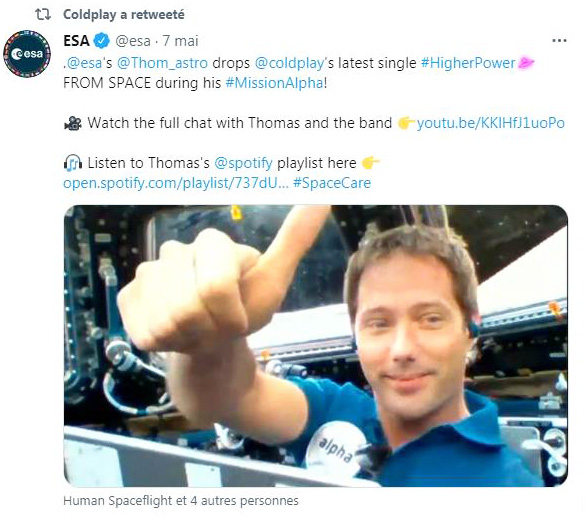Open the youtu.be/KKIHfJ1uoPo link
Screen dimensions: 585x518
click(490, 123)
